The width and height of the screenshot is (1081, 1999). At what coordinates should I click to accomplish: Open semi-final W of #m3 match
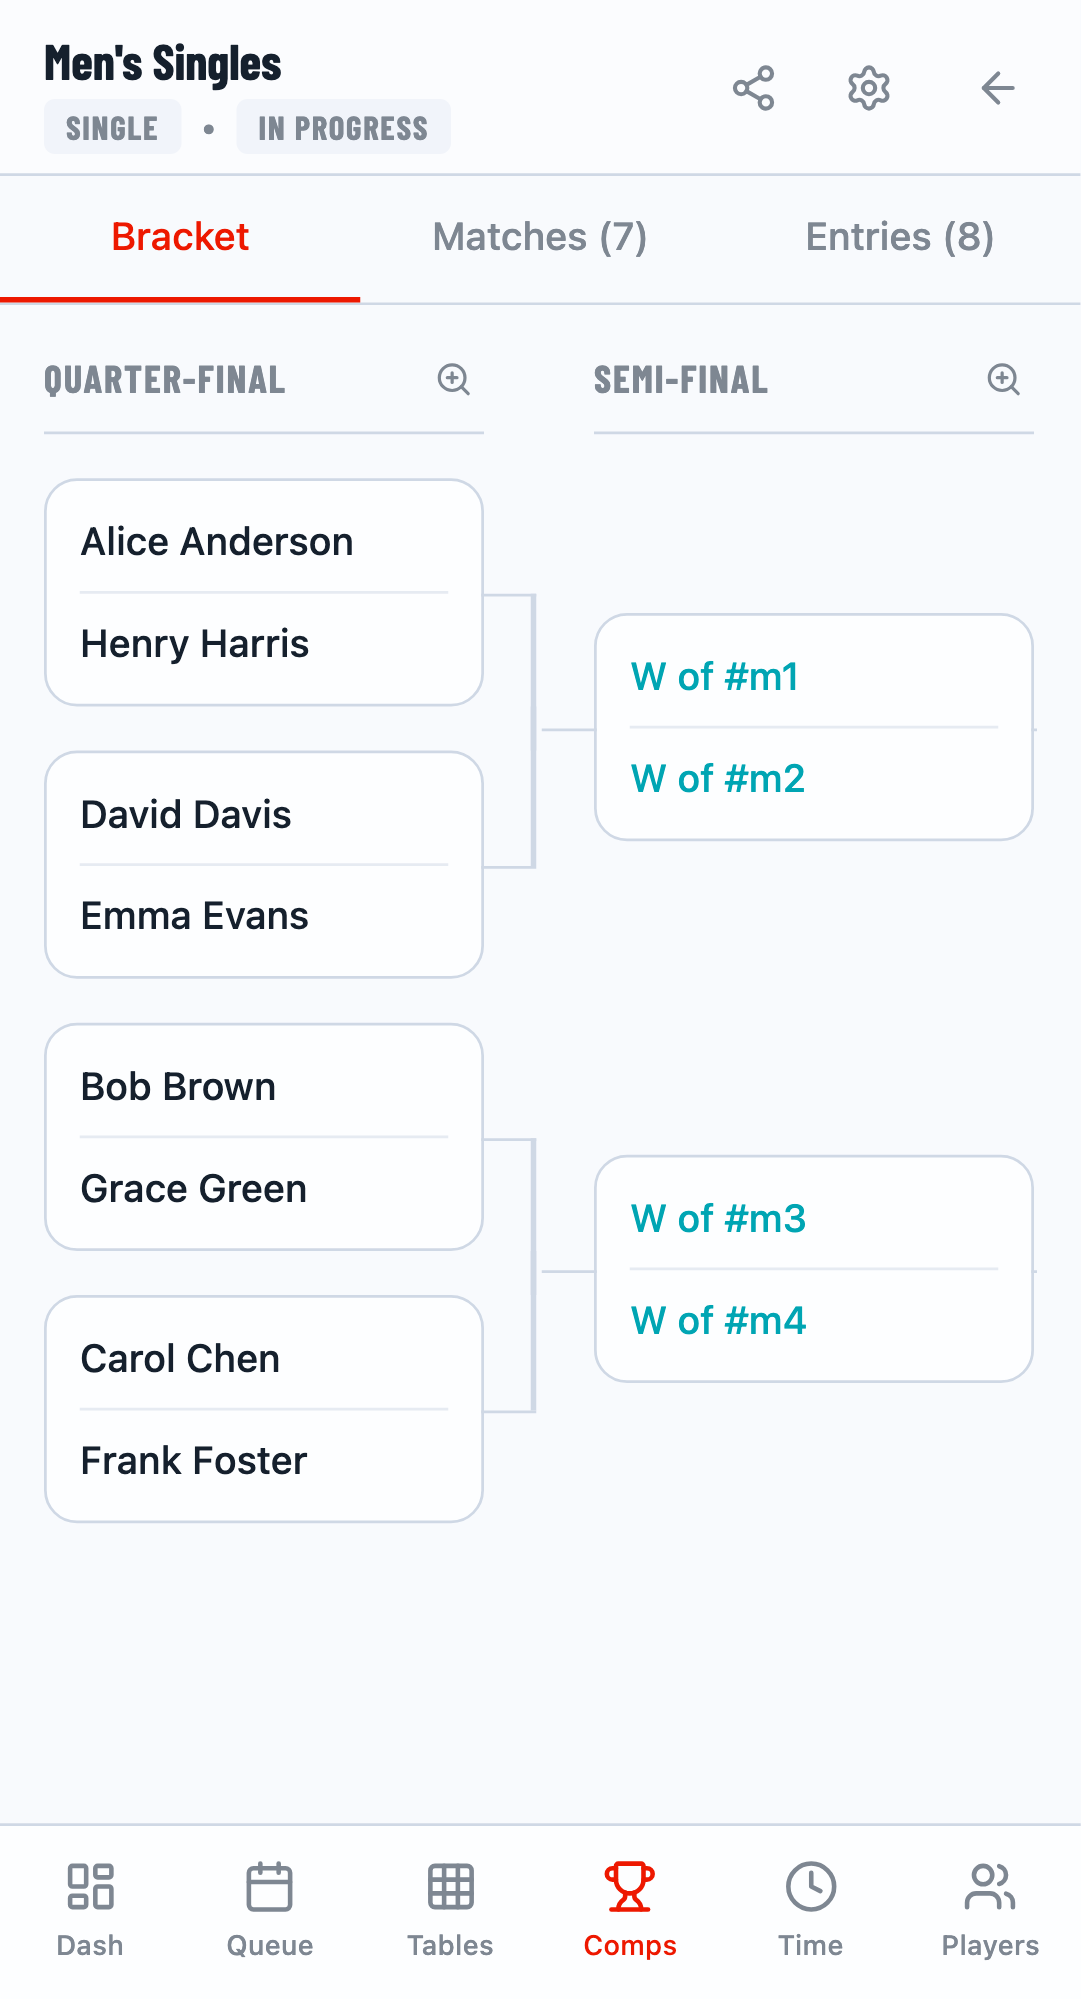click(813, 1269)
